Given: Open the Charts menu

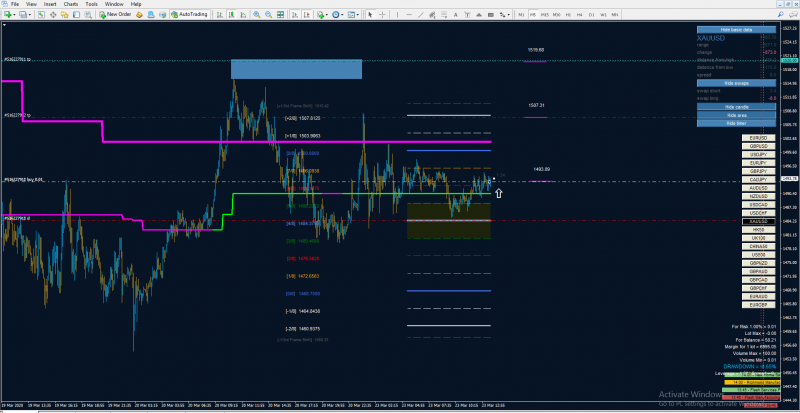Looking at the screenshot, I should click(70, 4).
